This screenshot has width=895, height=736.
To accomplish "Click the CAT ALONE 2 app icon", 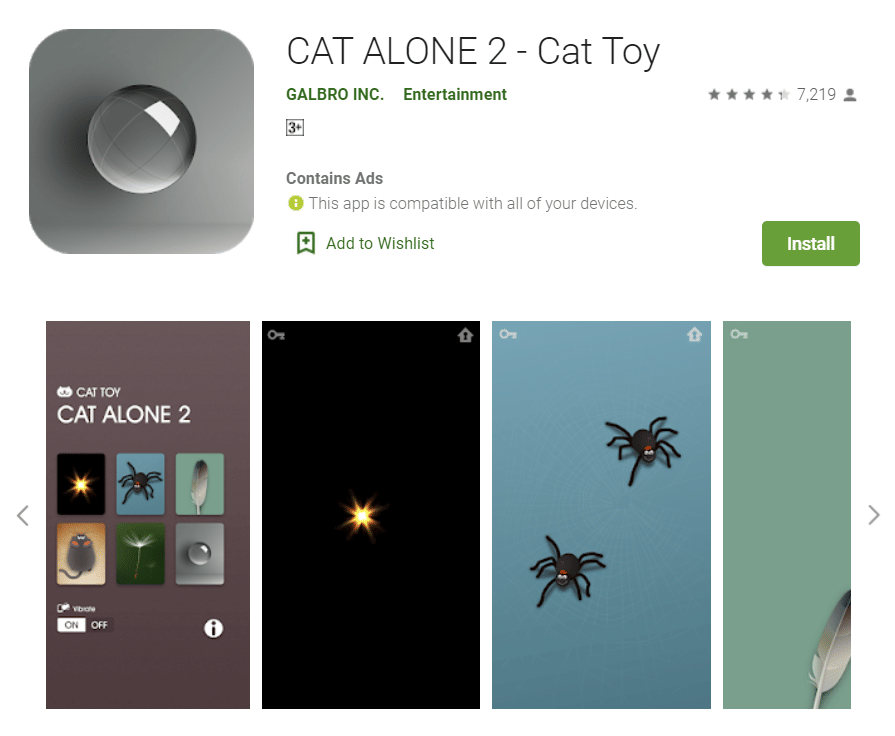I will click(x=142, y=142).
